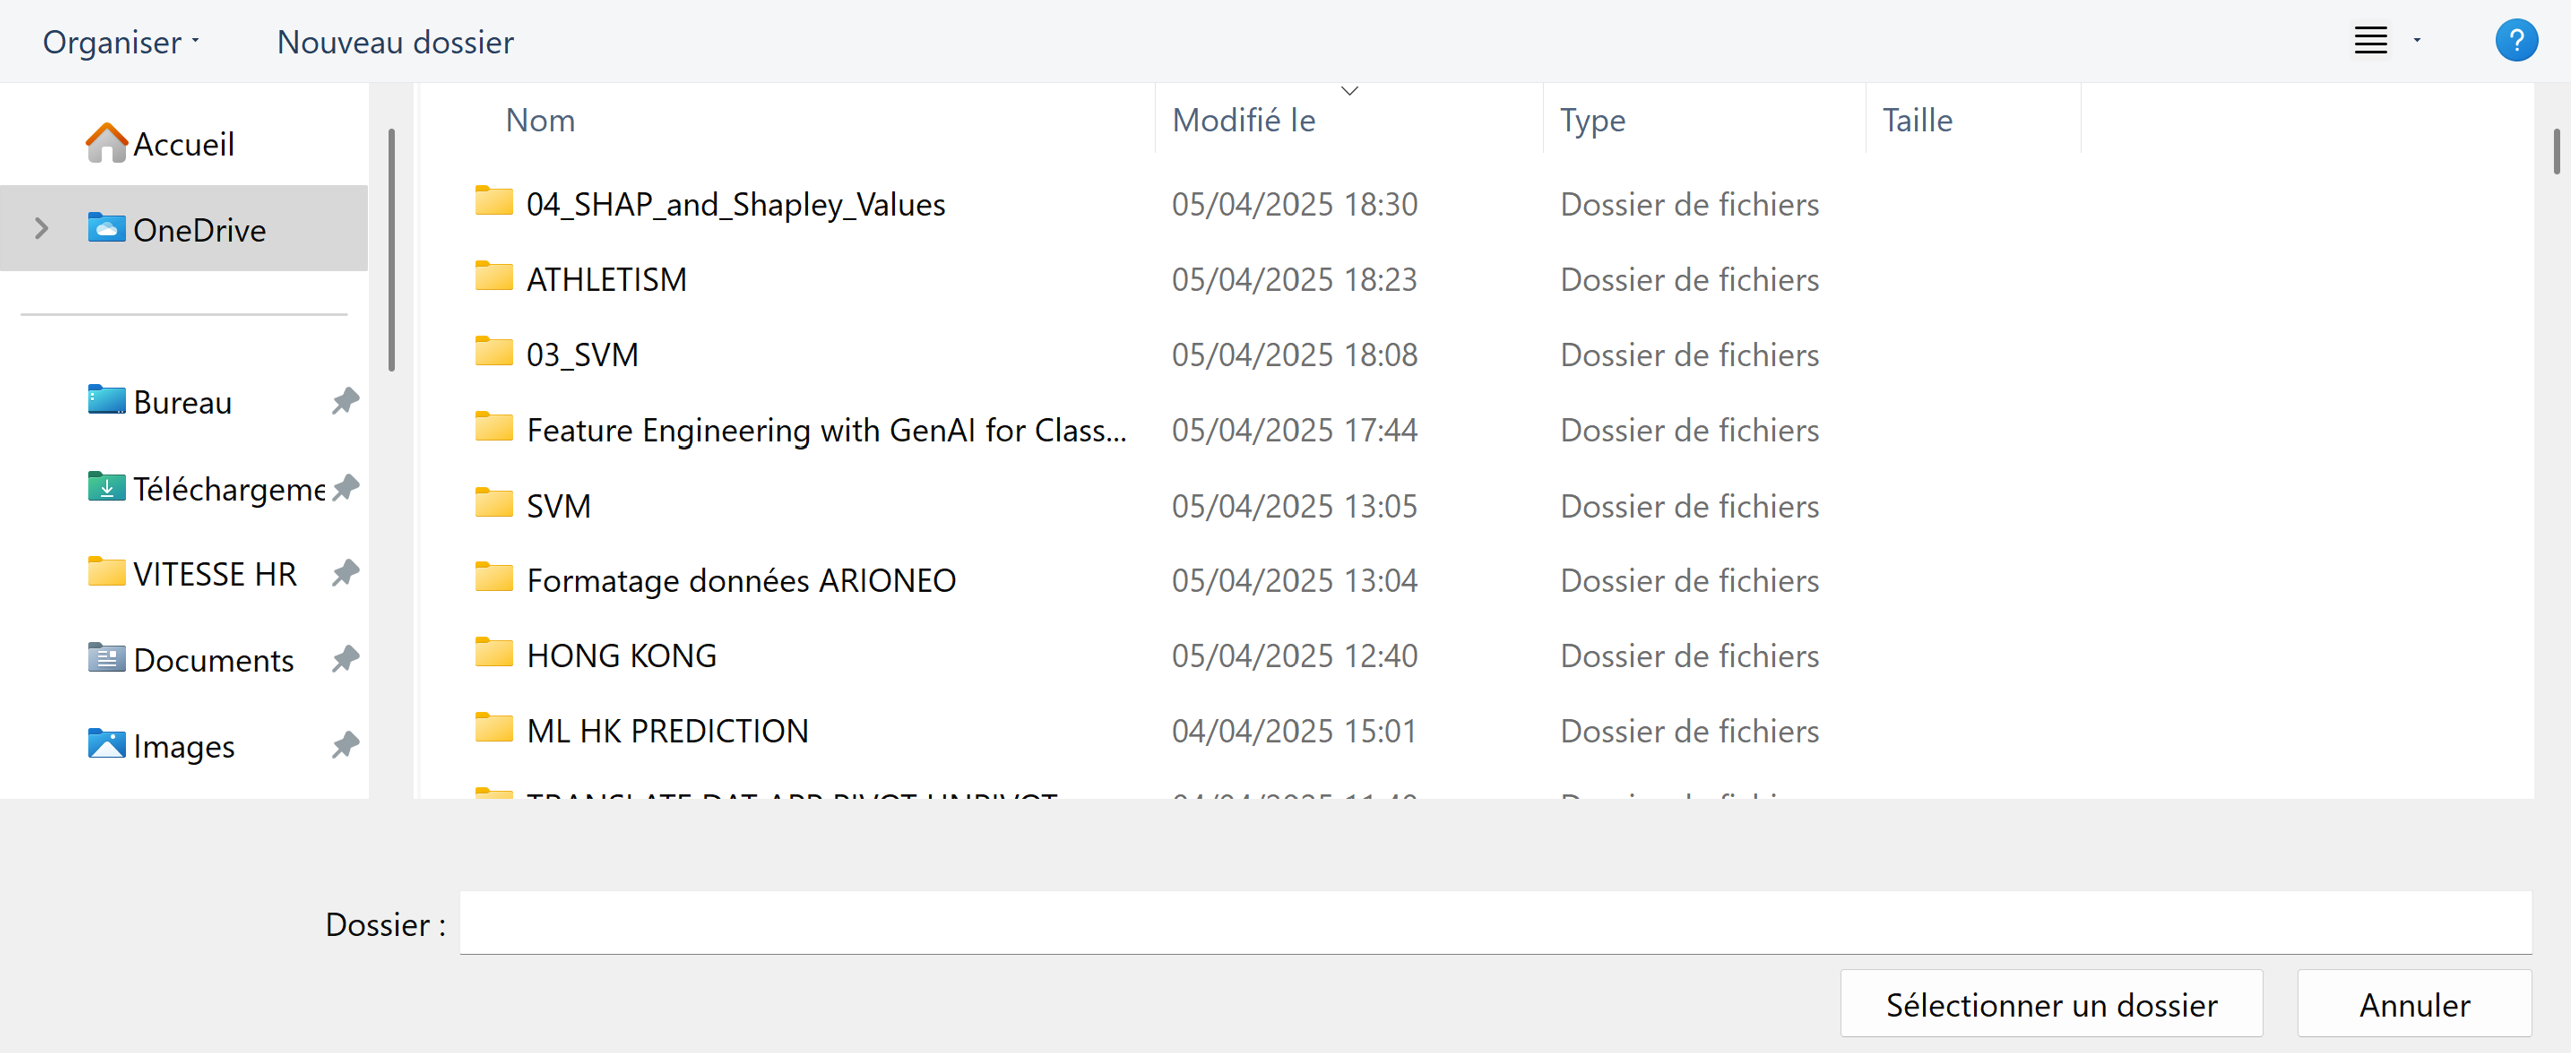Image resolution: width=2571 pixels, height=1053 pixels.
Task: Go to Accueil home icon
Action: tap(106, 143)
